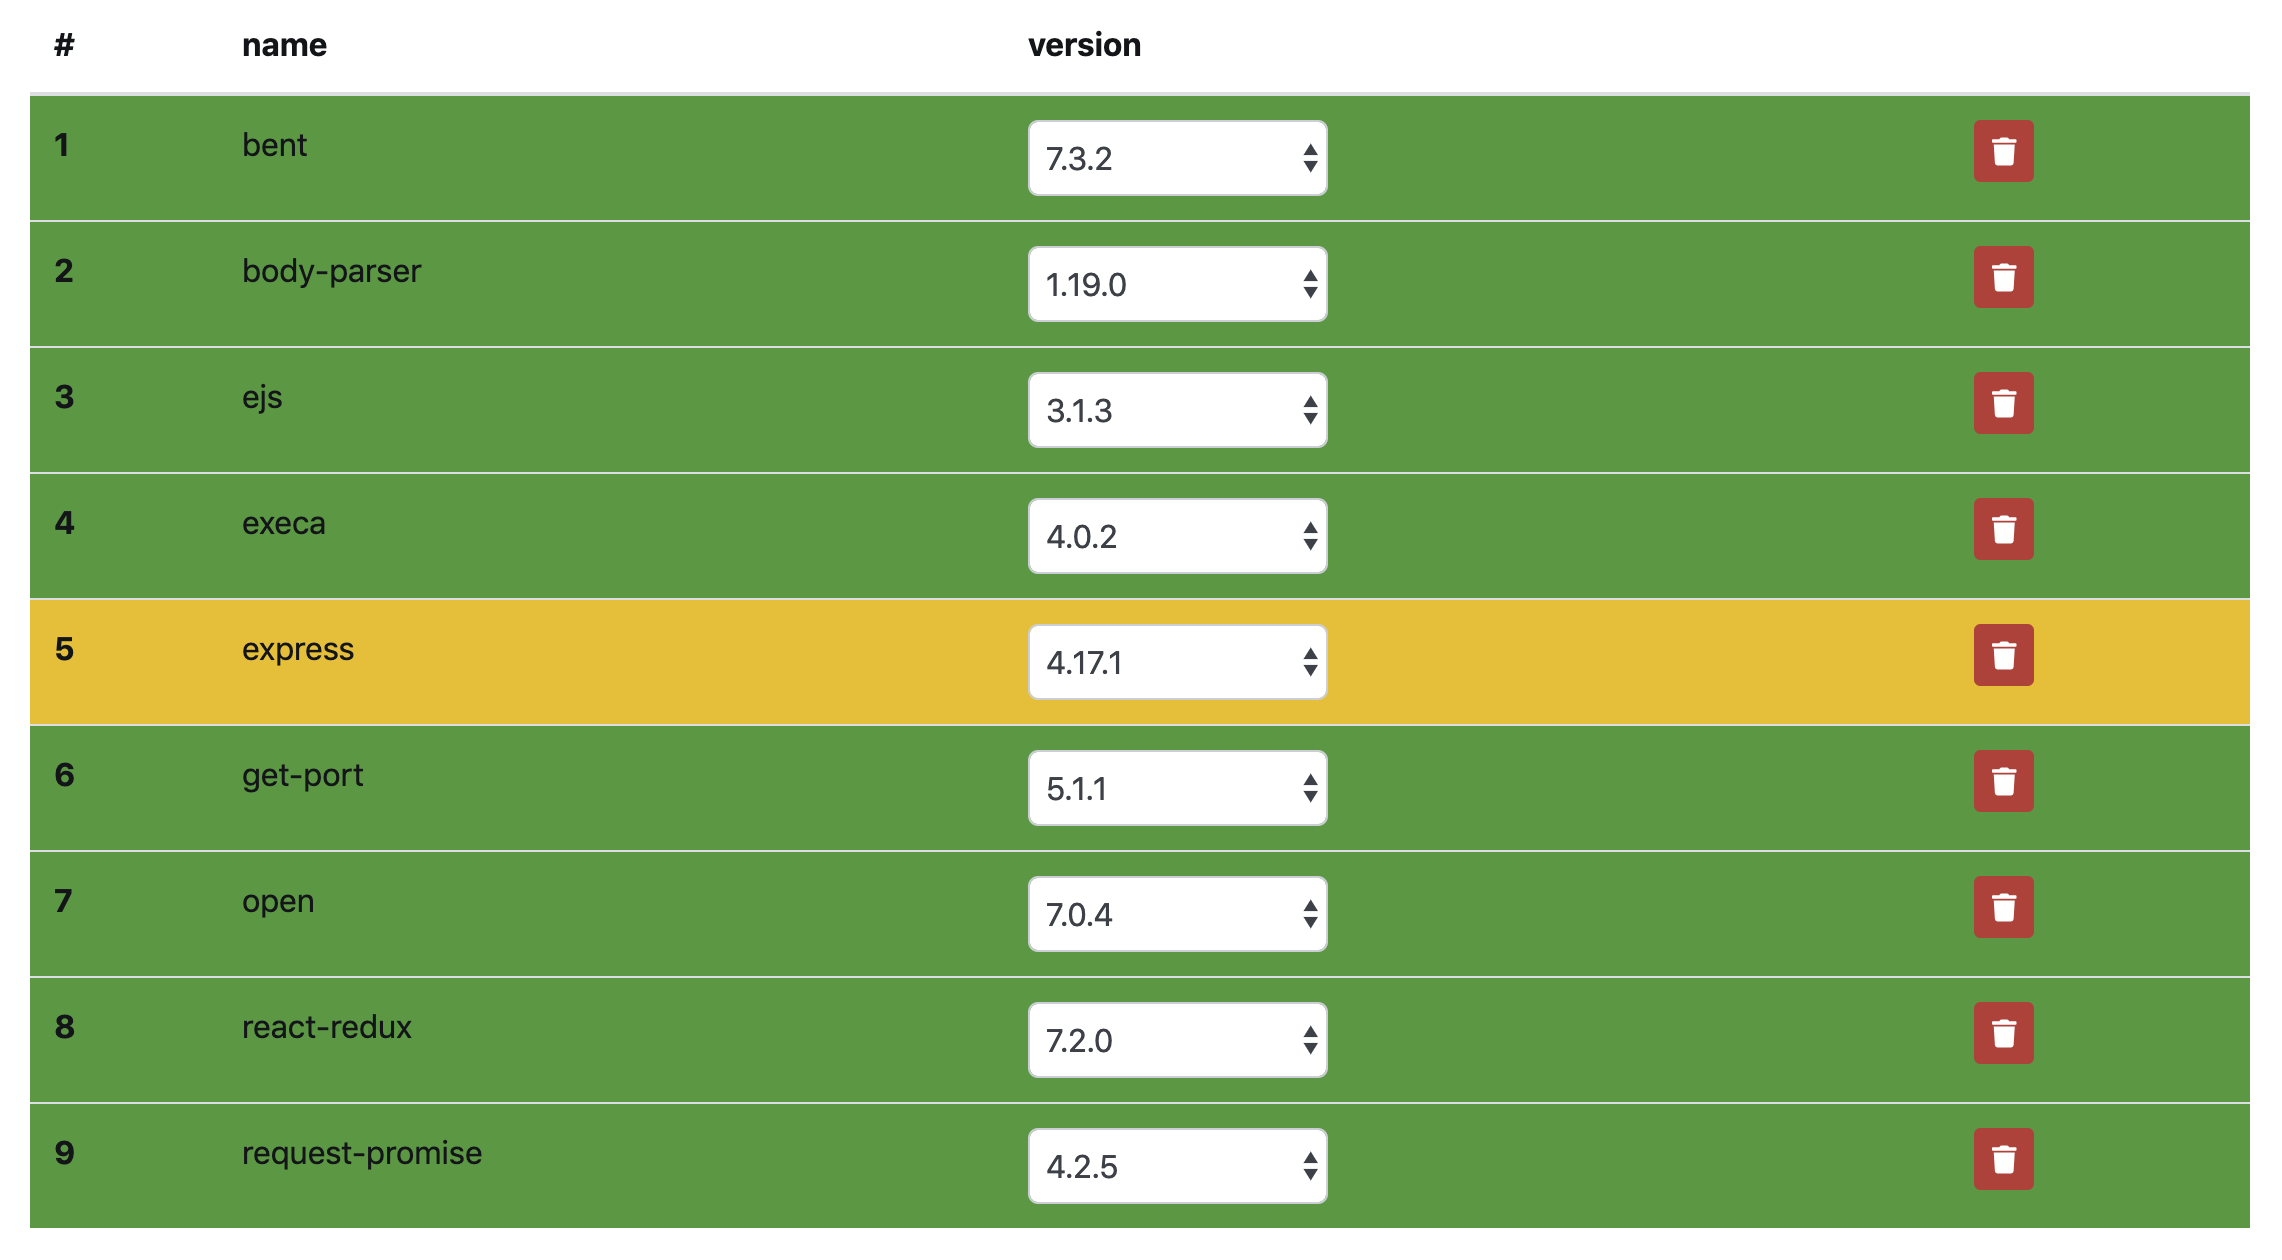
Task: Click the version column header
Action: 1084,45
